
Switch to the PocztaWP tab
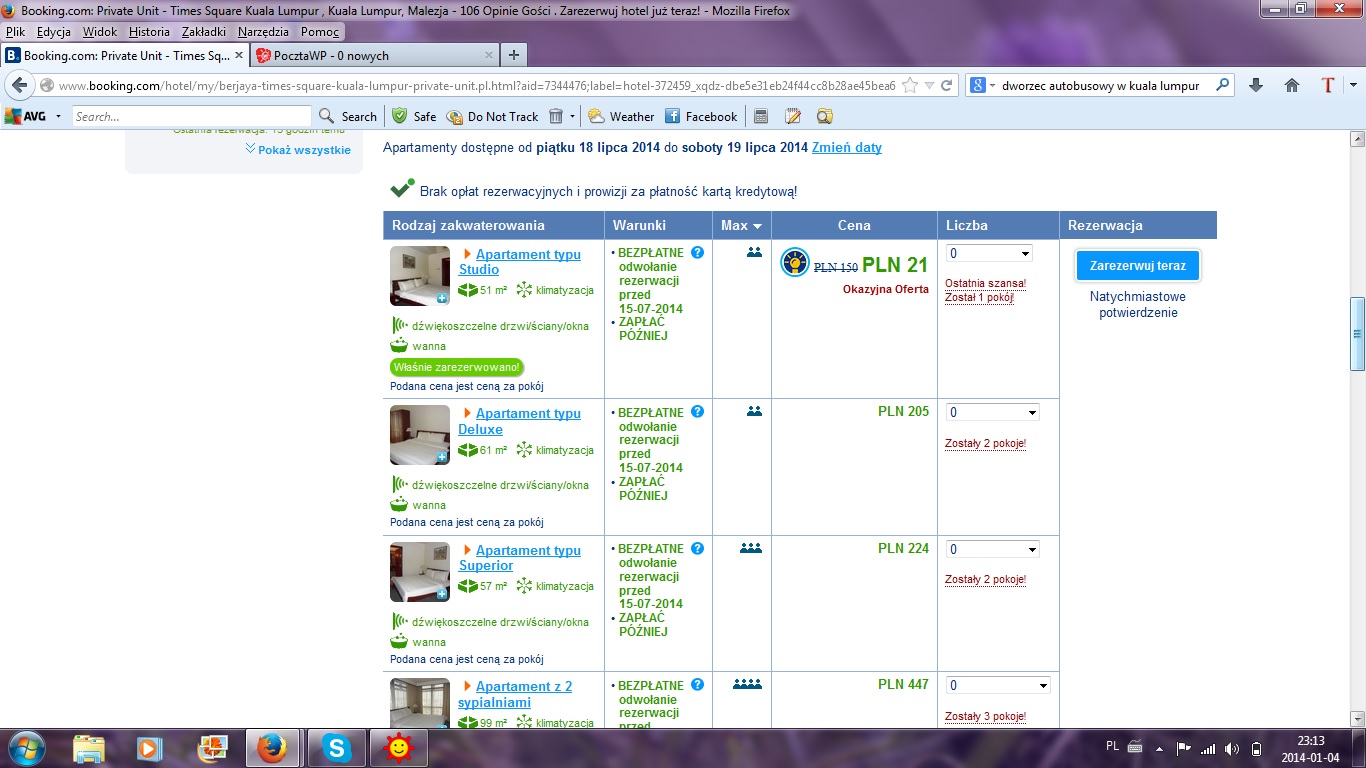click(x=373, y=55)
